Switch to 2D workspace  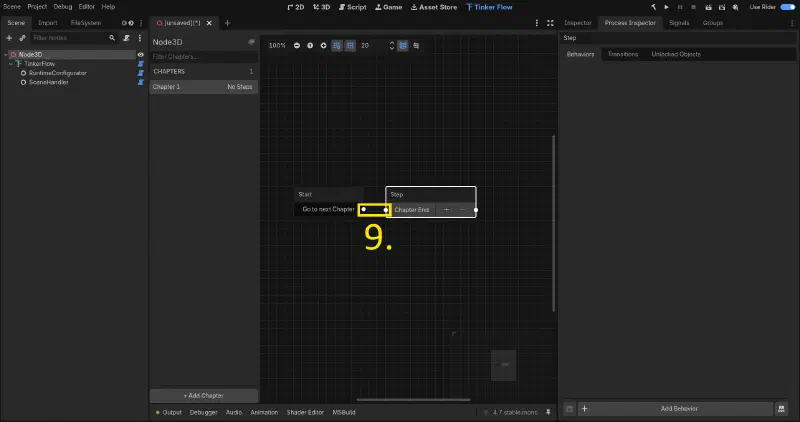coord(295,7)
